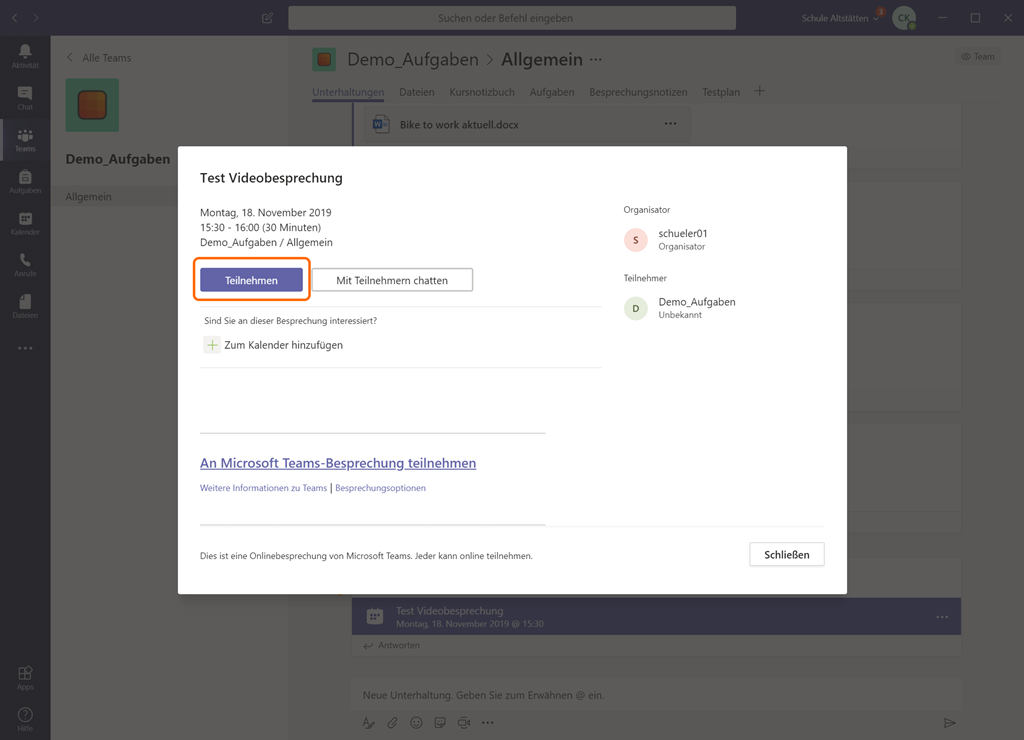Close dialog with Schließen button

pyautogui.click(x=786, y=554)
